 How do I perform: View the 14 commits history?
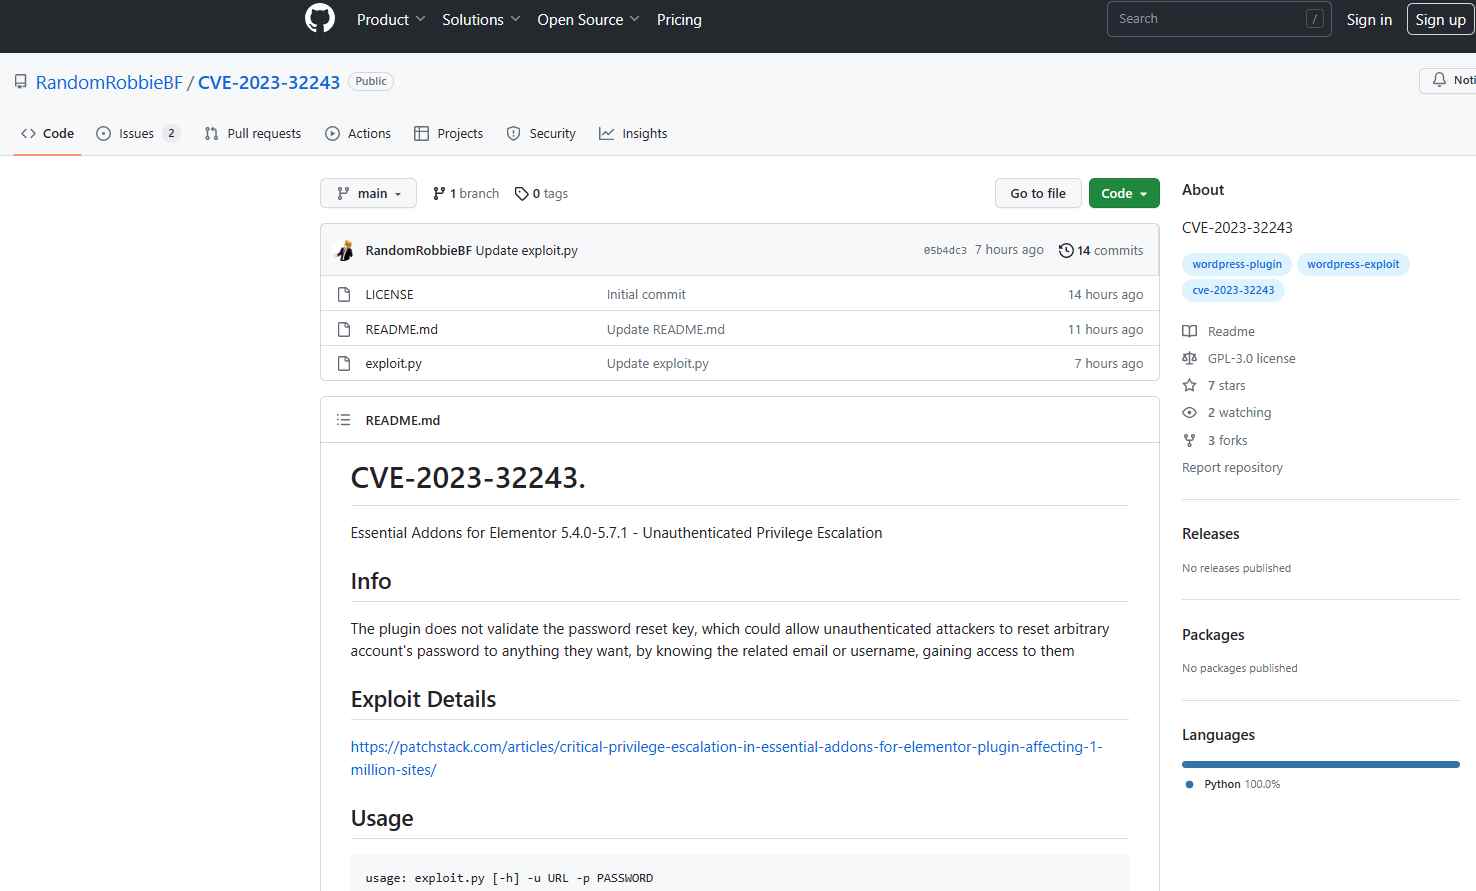coord(1101,250)
